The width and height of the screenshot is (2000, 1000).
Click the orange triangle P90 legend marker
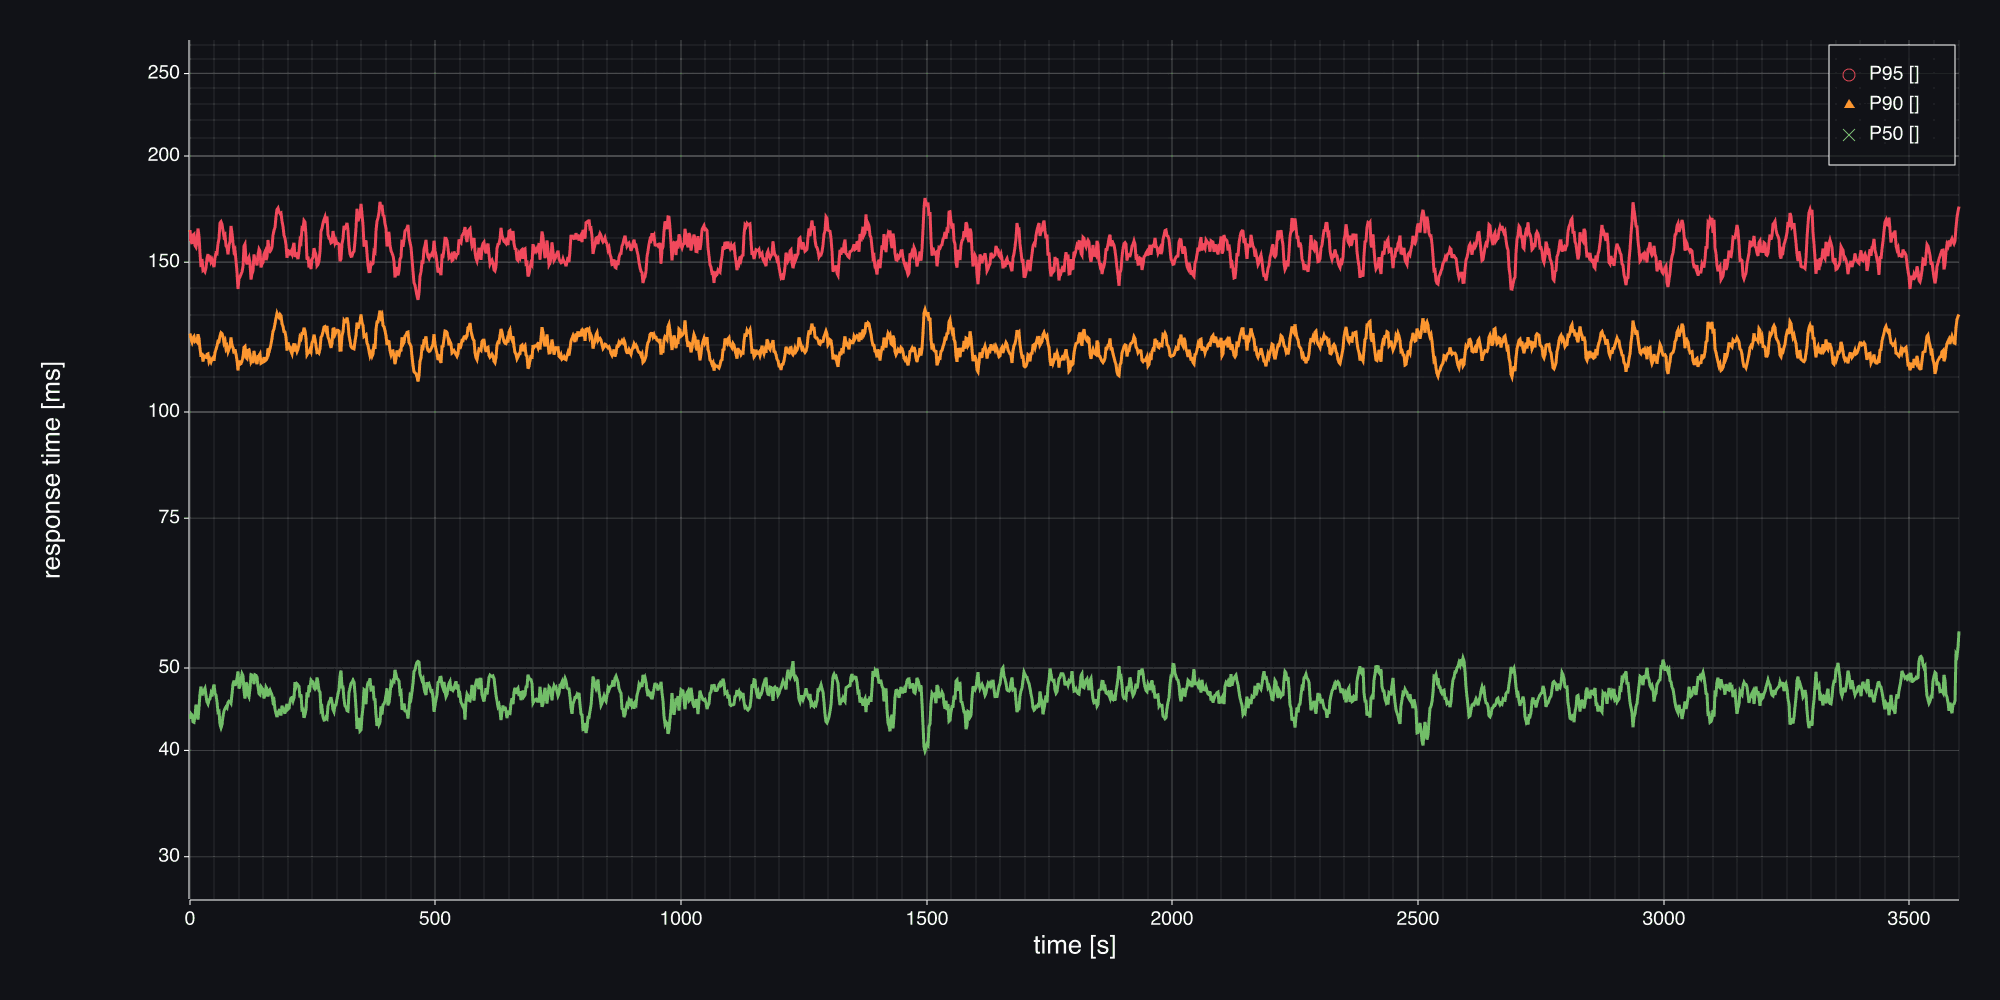pos(1849,104)
